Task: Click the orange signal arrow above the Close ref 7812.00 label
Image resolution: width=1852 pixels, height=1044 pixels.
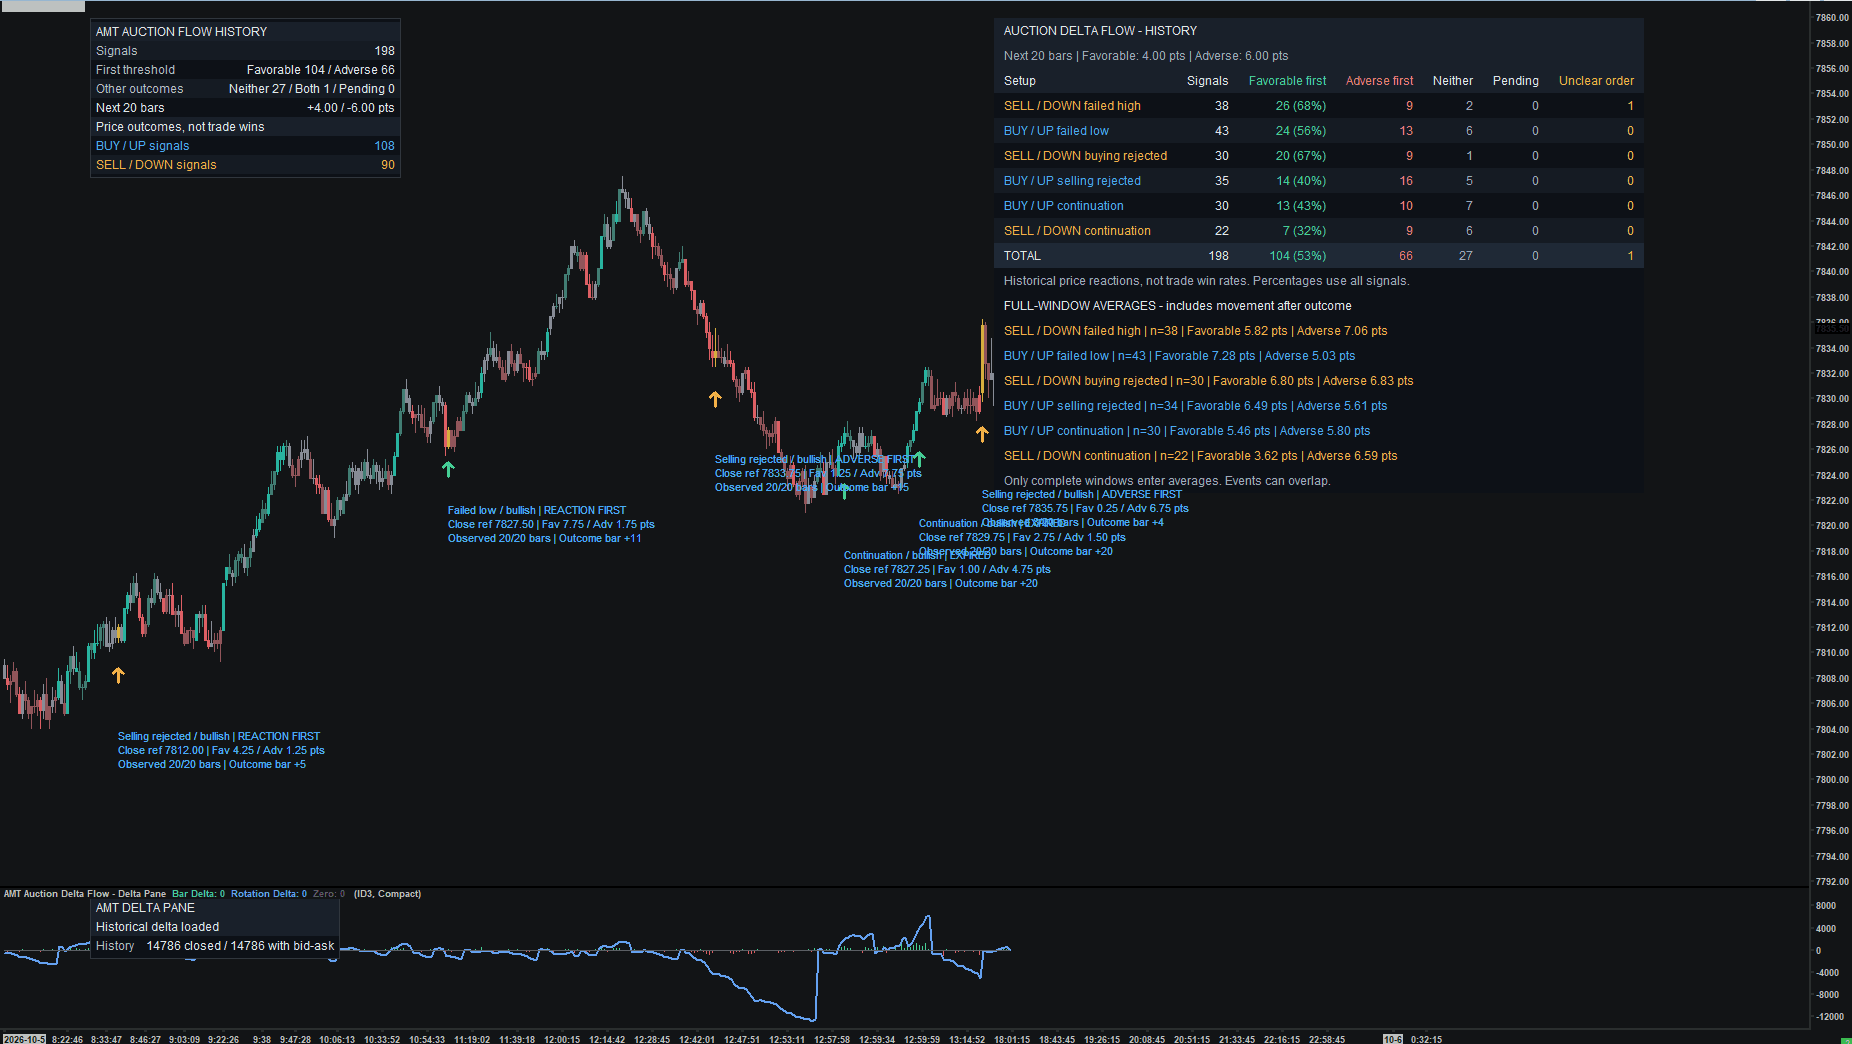Action: pos(118,675)
